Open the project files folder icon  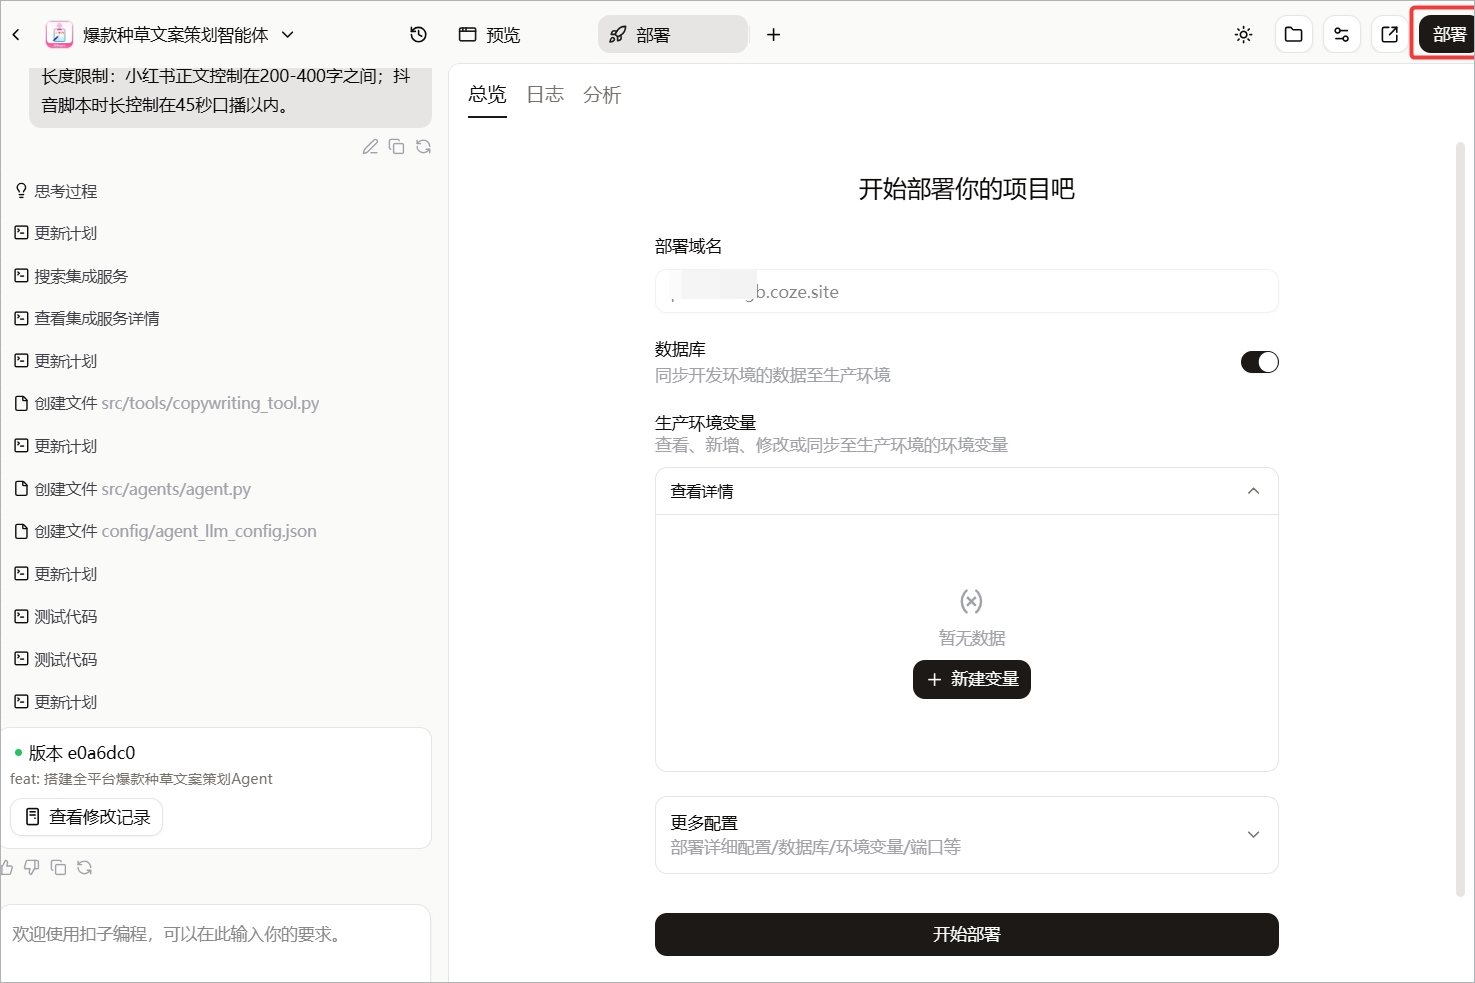tap(1293, 35)
